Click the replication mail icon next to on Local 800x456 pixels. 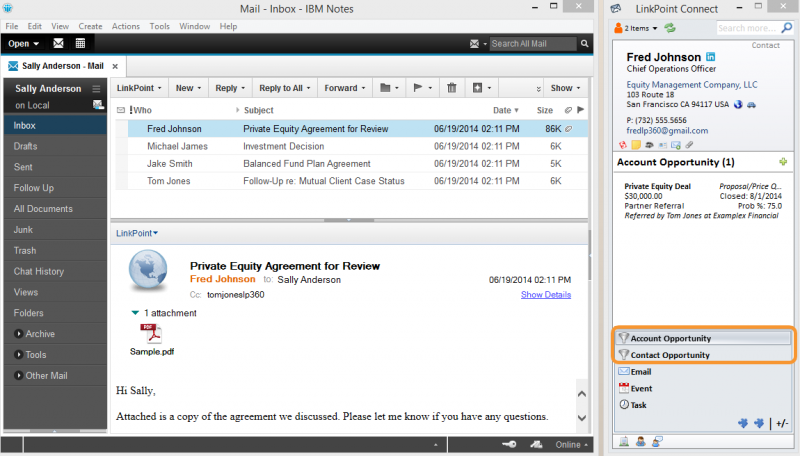pos(98,105)
